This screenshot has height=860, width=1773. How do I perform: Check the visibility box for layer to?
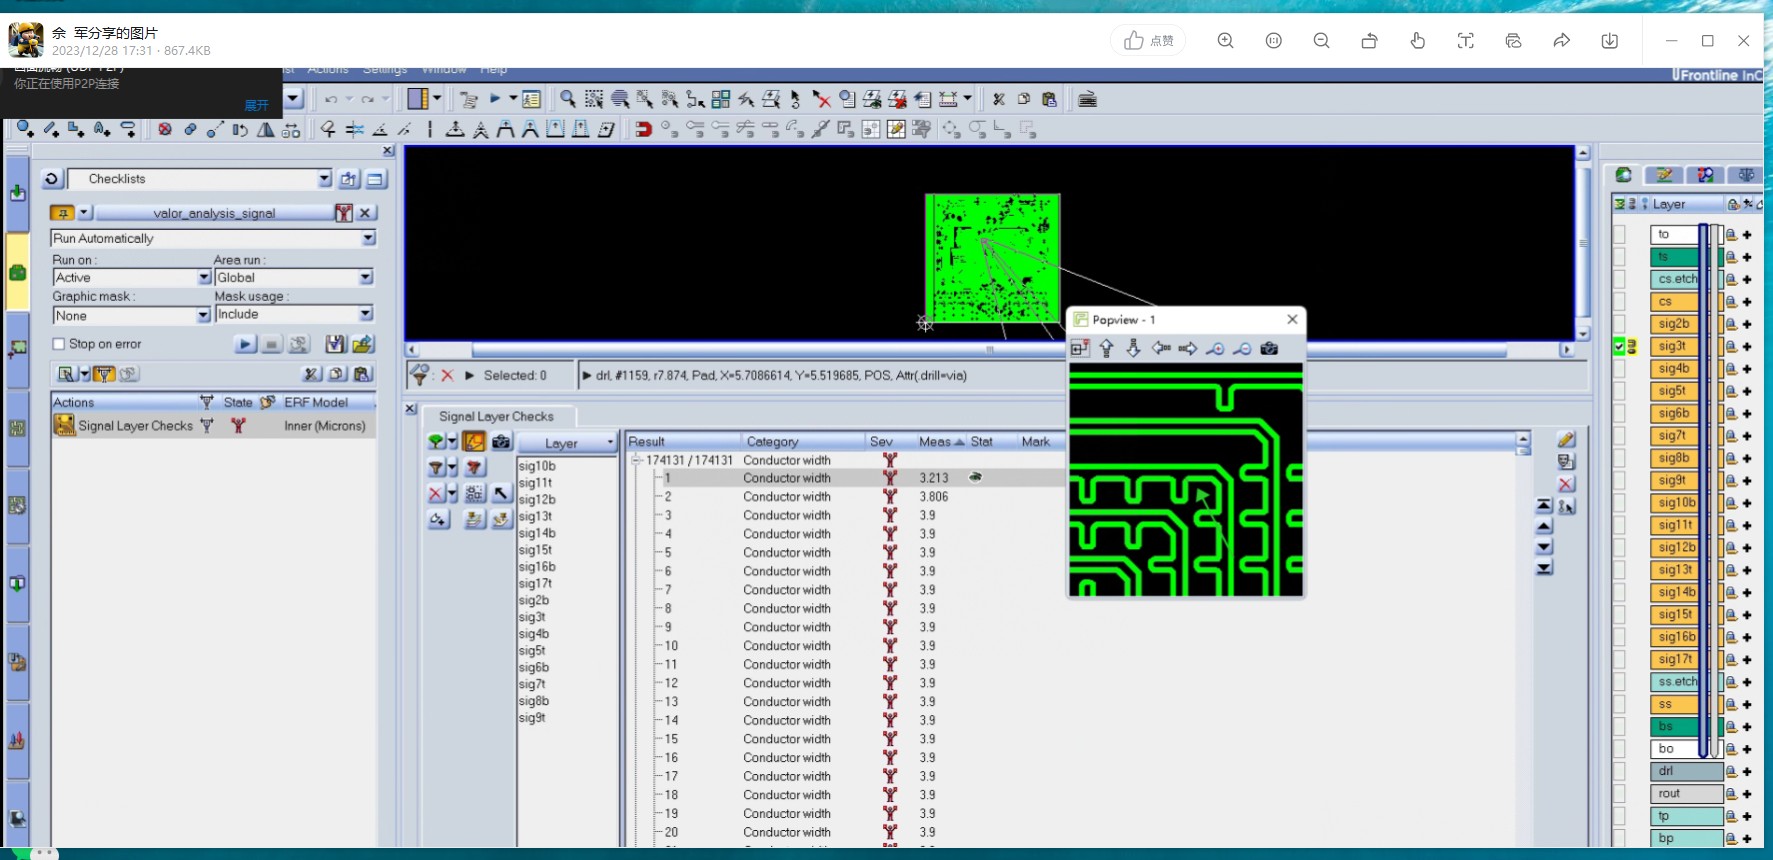1619,235
